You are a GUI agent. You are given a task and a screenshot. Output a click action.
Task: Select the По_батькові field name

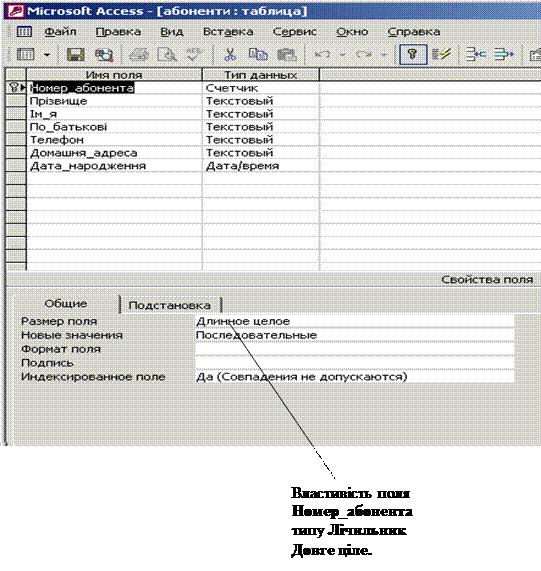(x=114, y=127)
